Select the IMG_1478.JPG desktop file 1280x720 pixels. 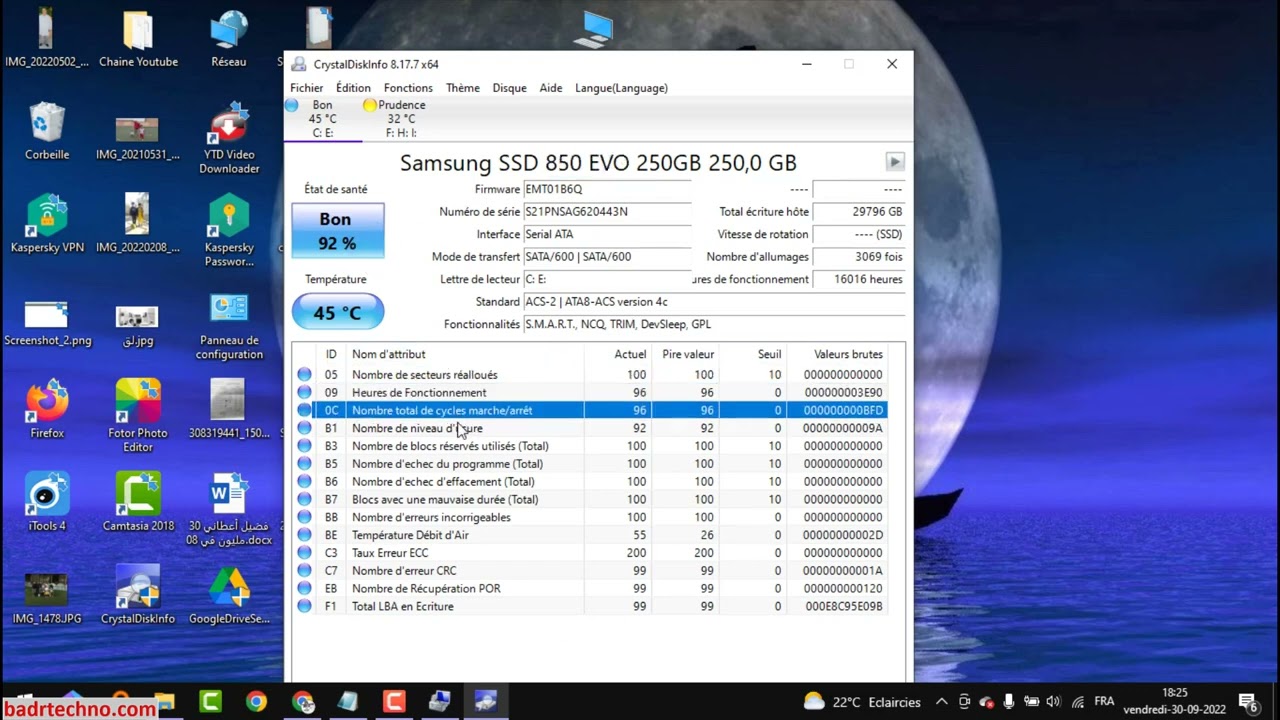click(x=47, y=599)
